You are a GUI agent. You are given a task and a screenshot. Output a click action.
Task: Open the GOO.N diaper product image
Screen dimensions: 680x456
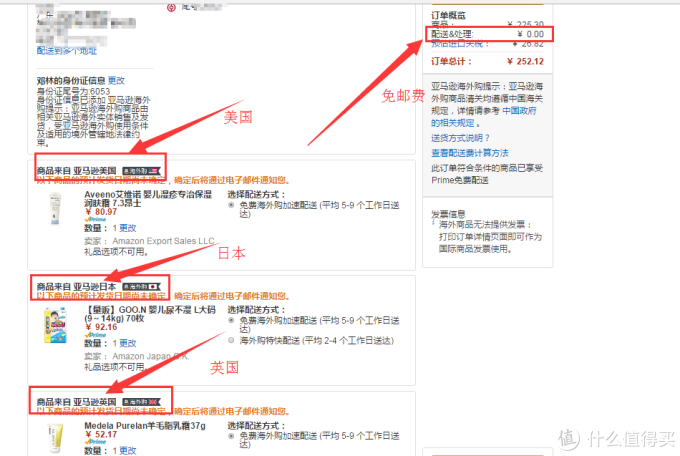click(57, 327)
